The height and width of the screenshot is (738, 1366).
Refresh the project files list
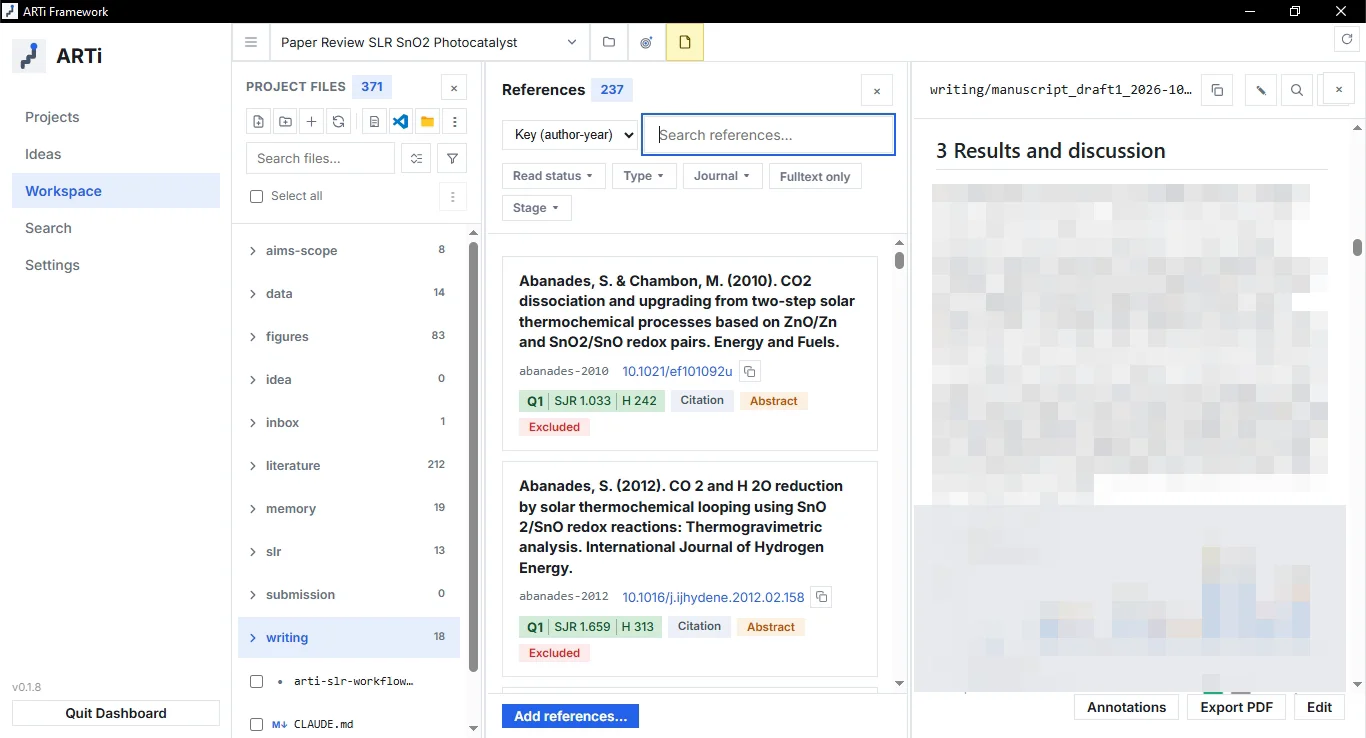click(x=339, y=121)
